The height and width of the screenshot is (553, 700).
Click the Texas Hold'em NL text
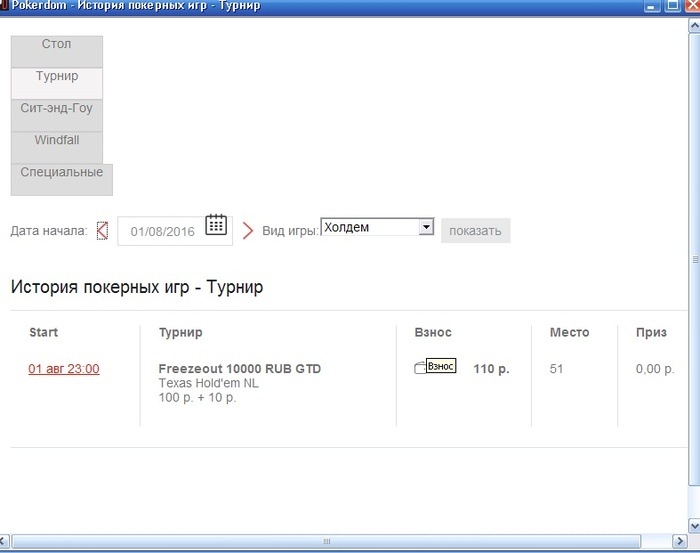[x=208, y=383]
